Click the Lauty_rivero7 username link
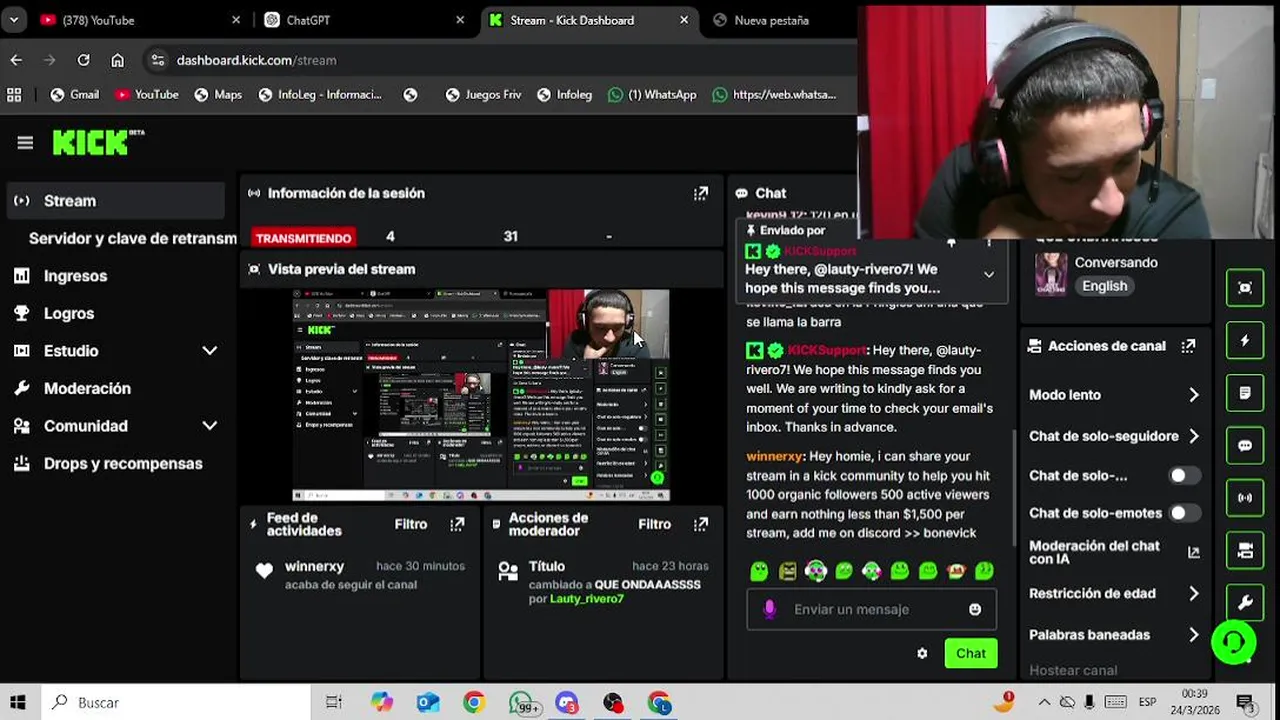 tap(587, 599)
